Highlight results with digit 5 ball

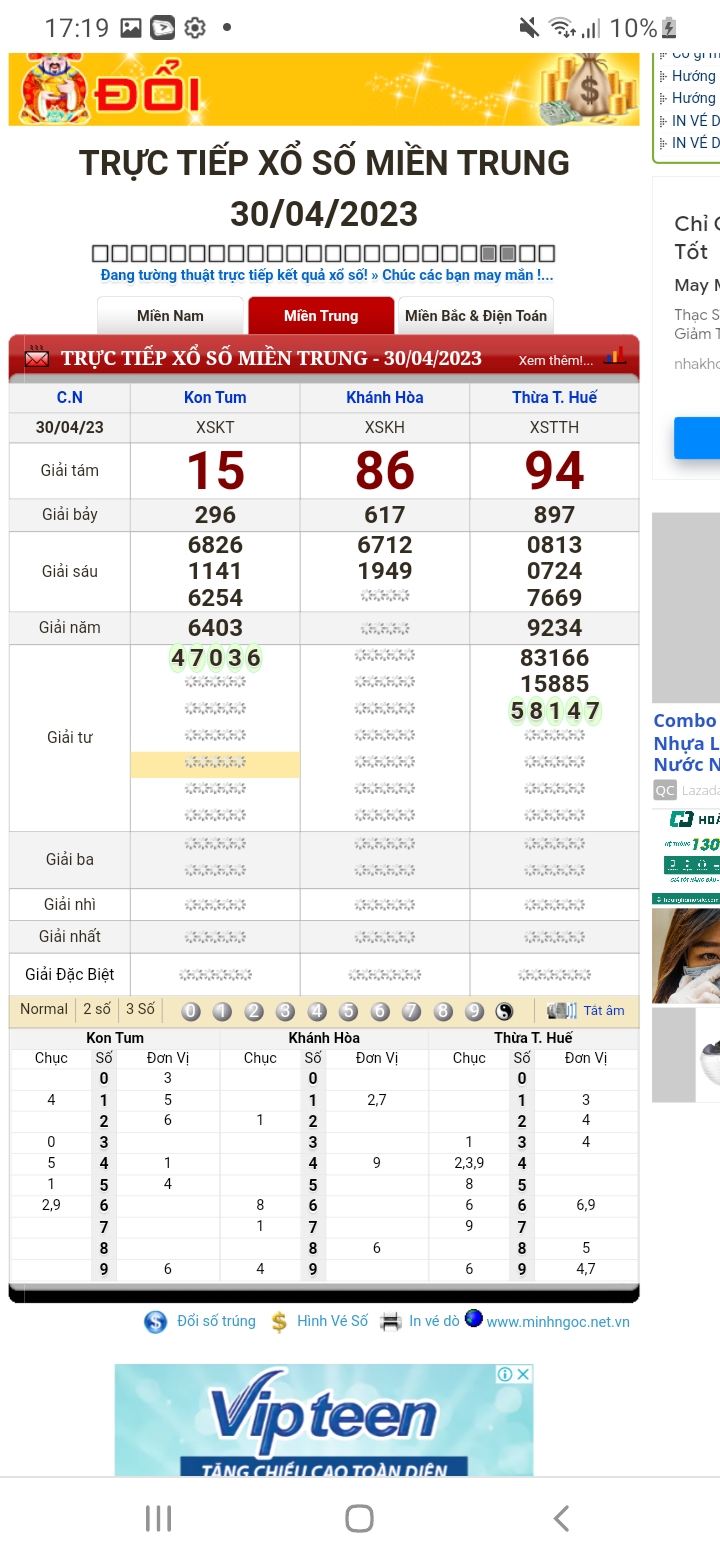tap(348, 1011)
